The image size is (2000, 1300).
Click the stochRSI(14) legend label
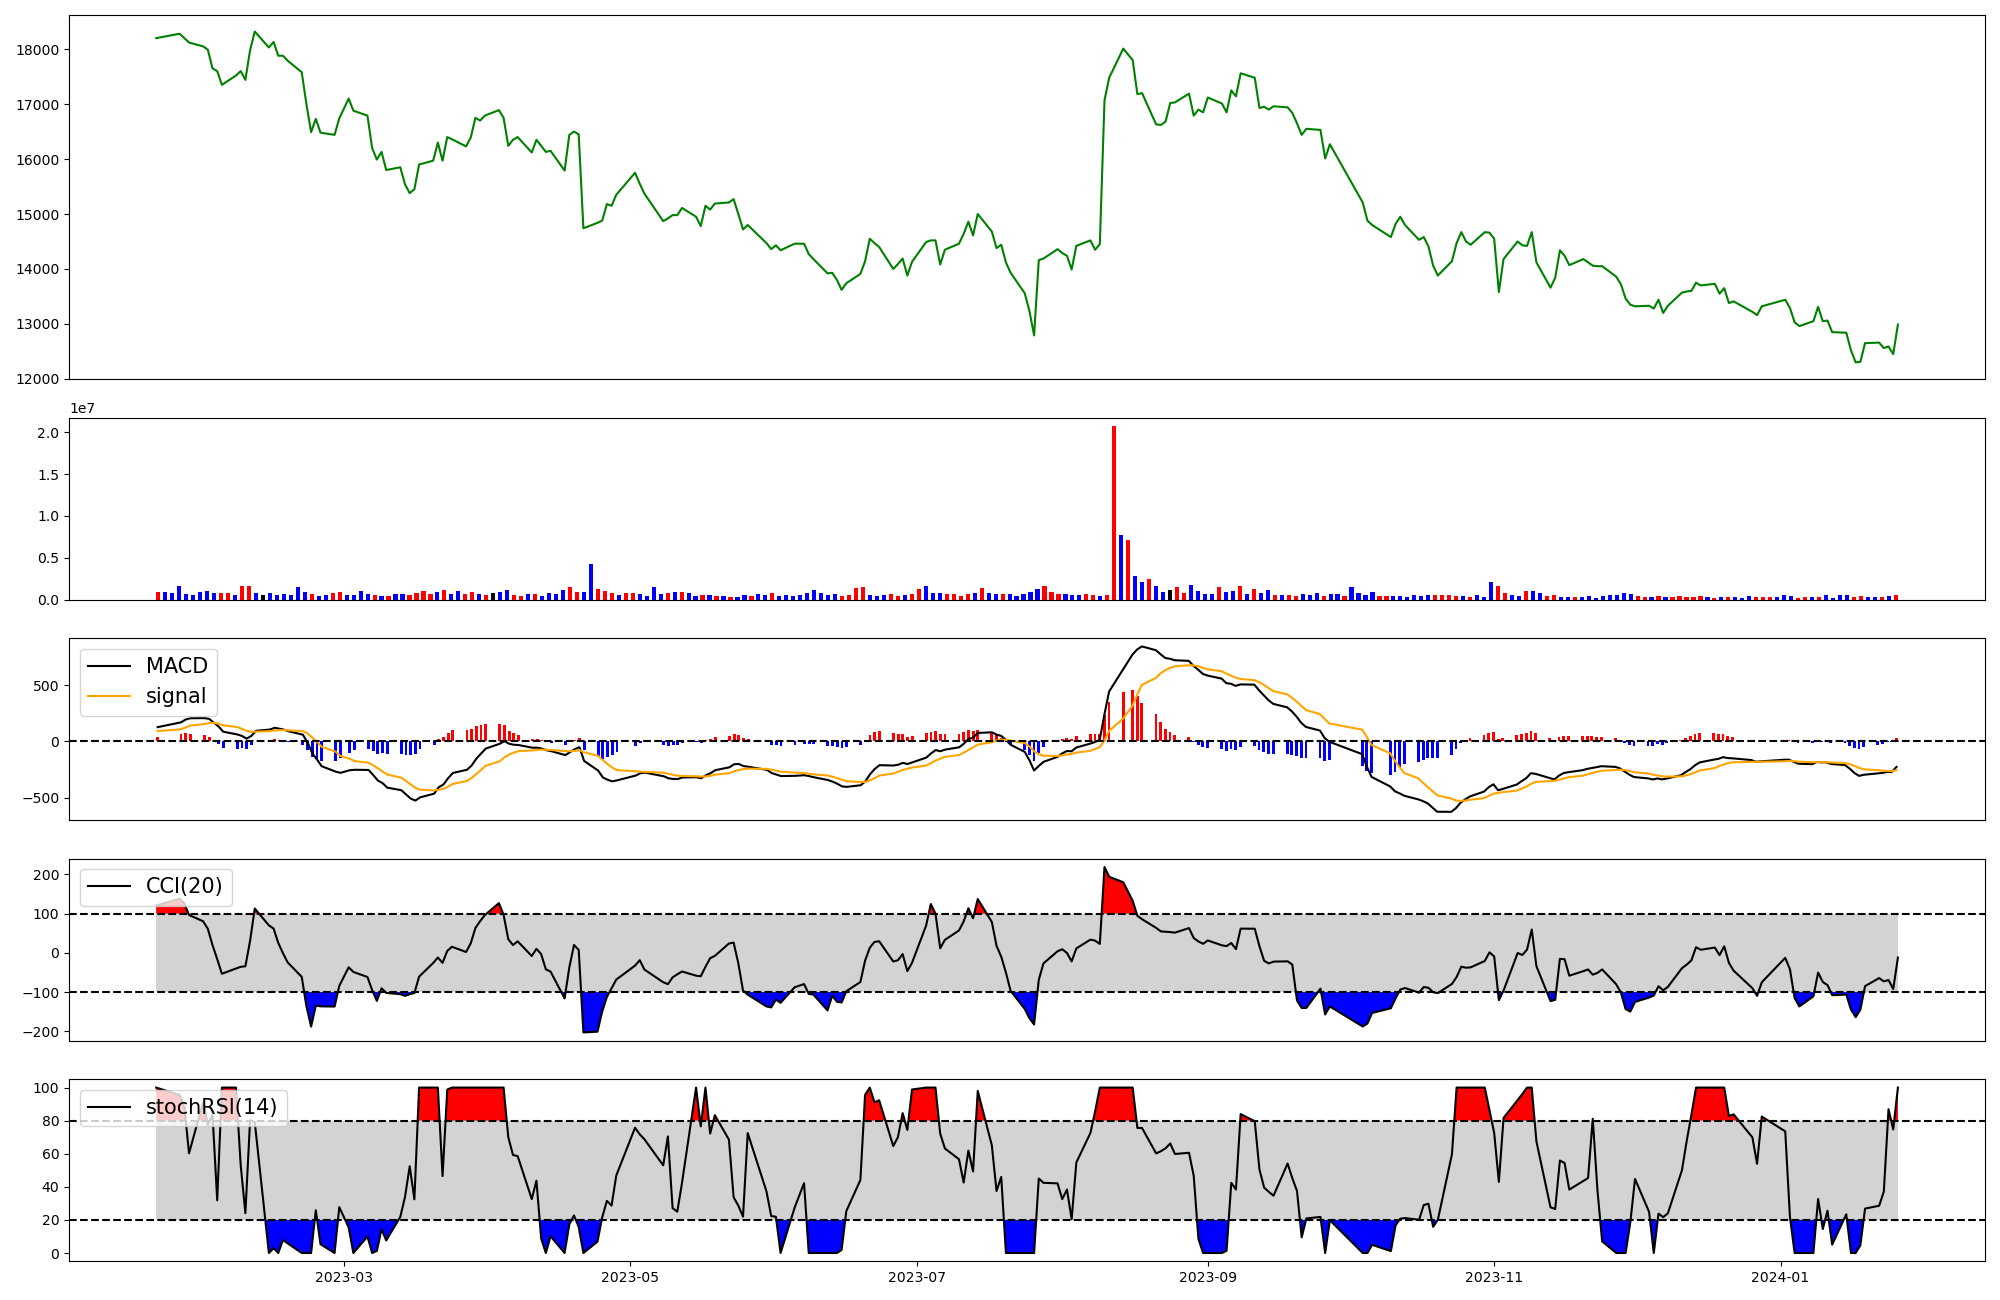pyautogui.click(x=211, y=1107)
